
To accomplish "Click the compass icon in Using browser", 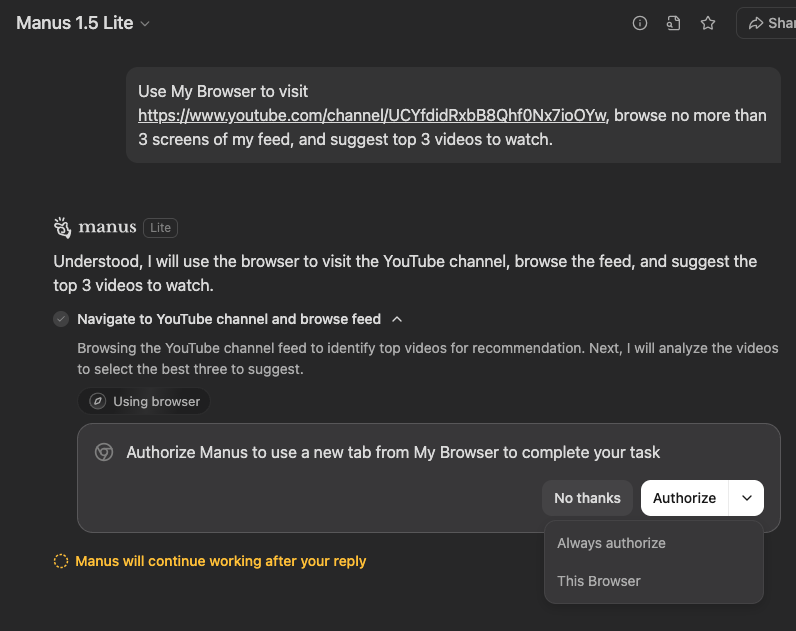I will (97, 401).
